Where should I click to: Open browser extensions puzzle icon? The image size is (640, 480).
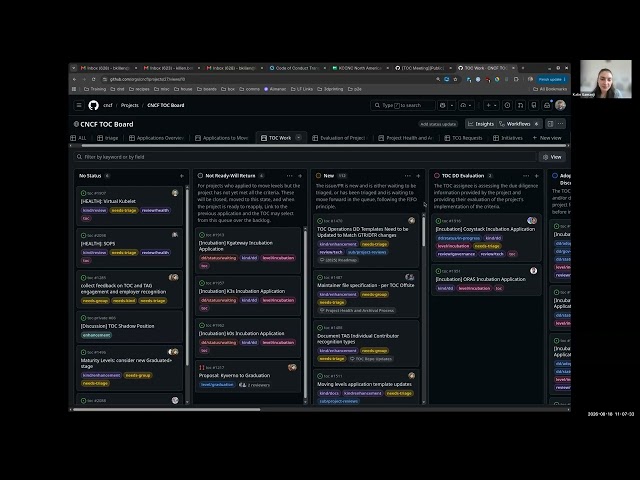[x=516, y=79]
